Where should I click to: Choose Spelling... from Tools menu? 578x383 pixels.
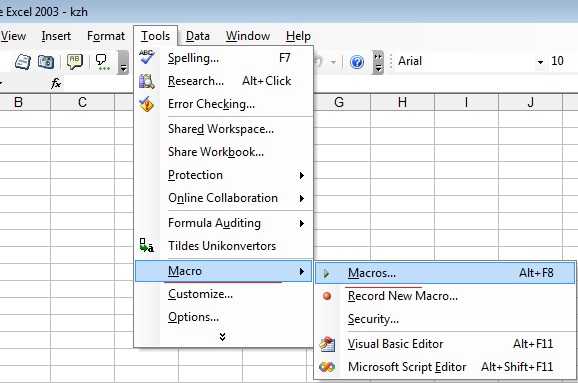(224, 58)
